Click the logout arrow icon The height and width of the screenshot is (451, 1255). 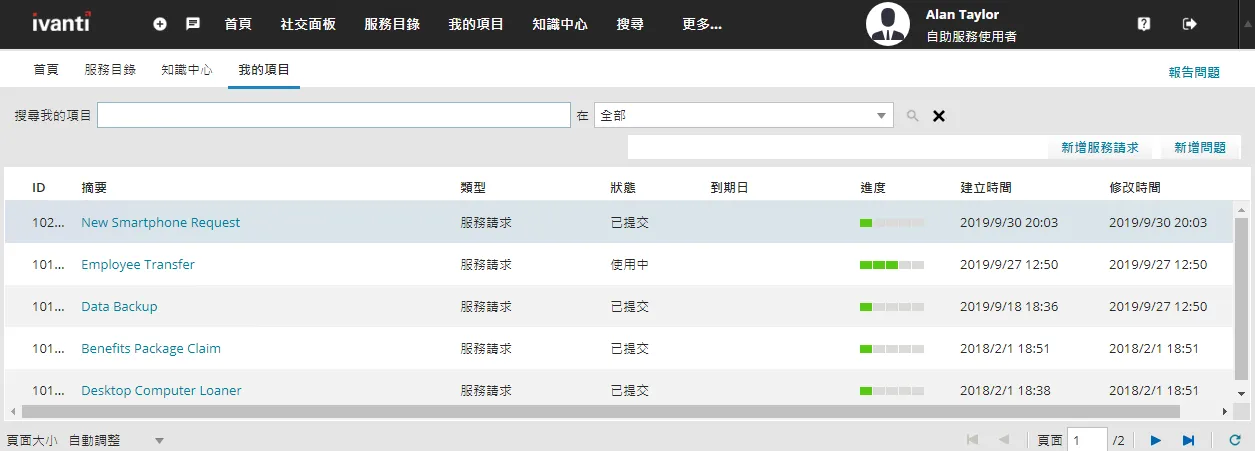point(1189,24)
